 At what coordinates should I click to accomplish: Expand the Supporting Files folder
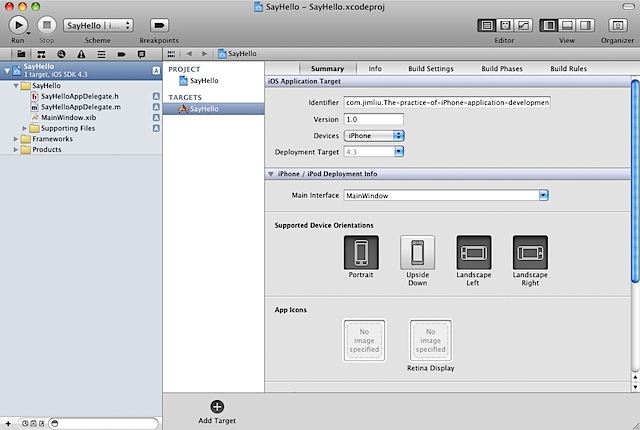(x=24, y=128)
